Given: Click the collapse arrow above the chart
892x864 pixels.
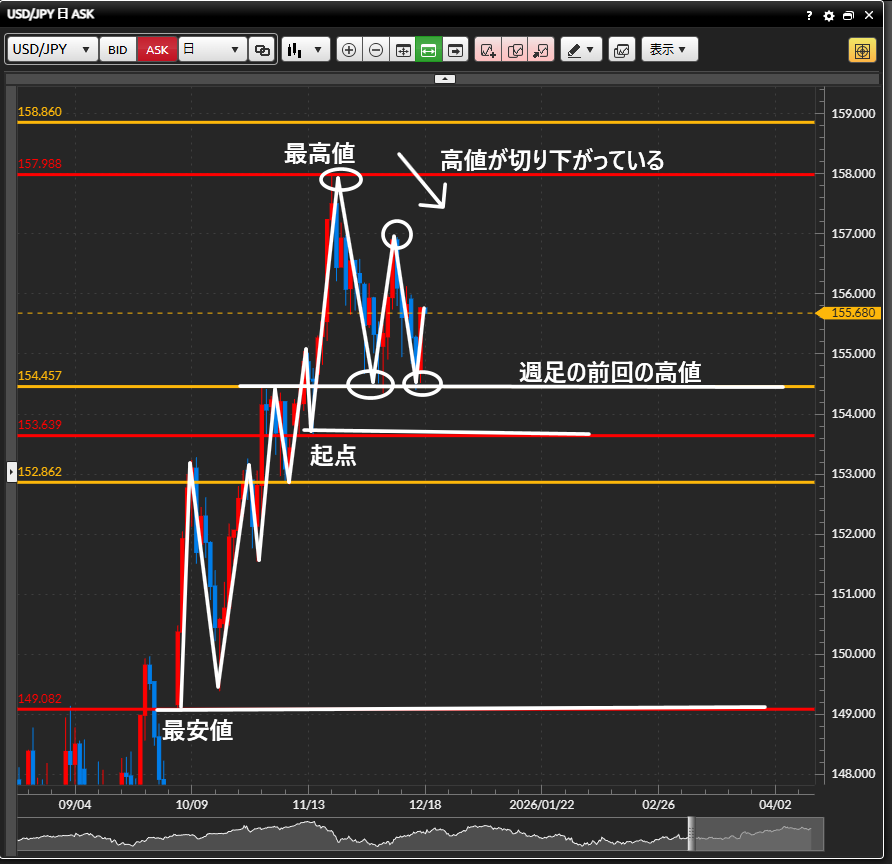Looking at the screenshot, I should coord(445,78).
